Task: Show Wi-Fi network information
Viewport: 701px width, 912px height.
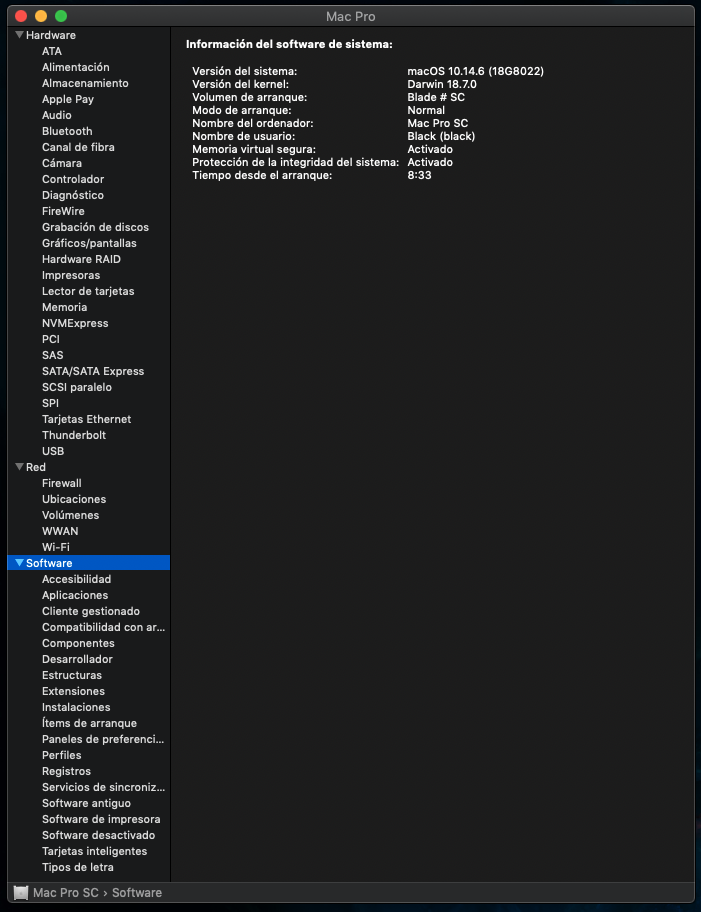Action: coord(56,547)
